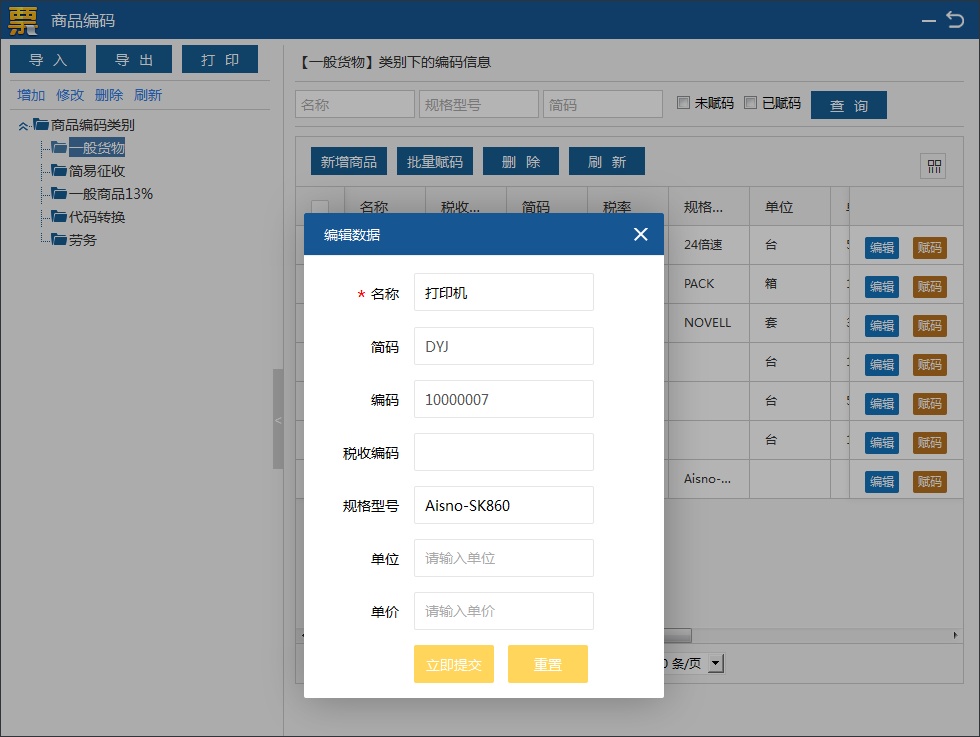
Task: Click the 重置 reset button
Action: 547,664
